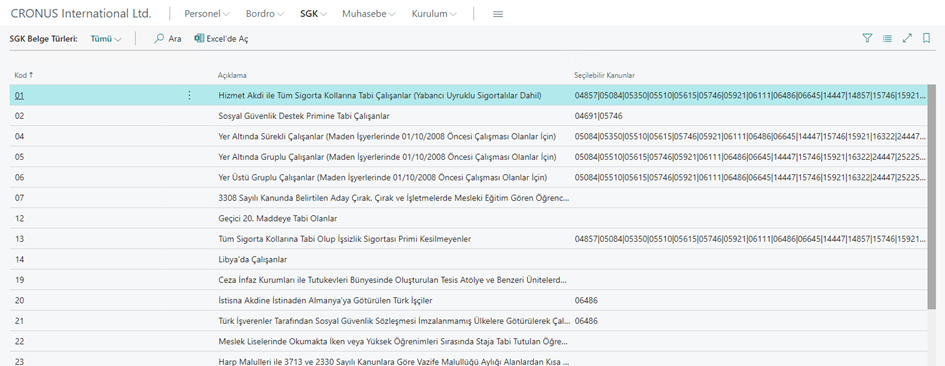Click the Meslek Liselerinde Okumakta description cell
This screenshot has width=945, height=366.
point(394,341)
